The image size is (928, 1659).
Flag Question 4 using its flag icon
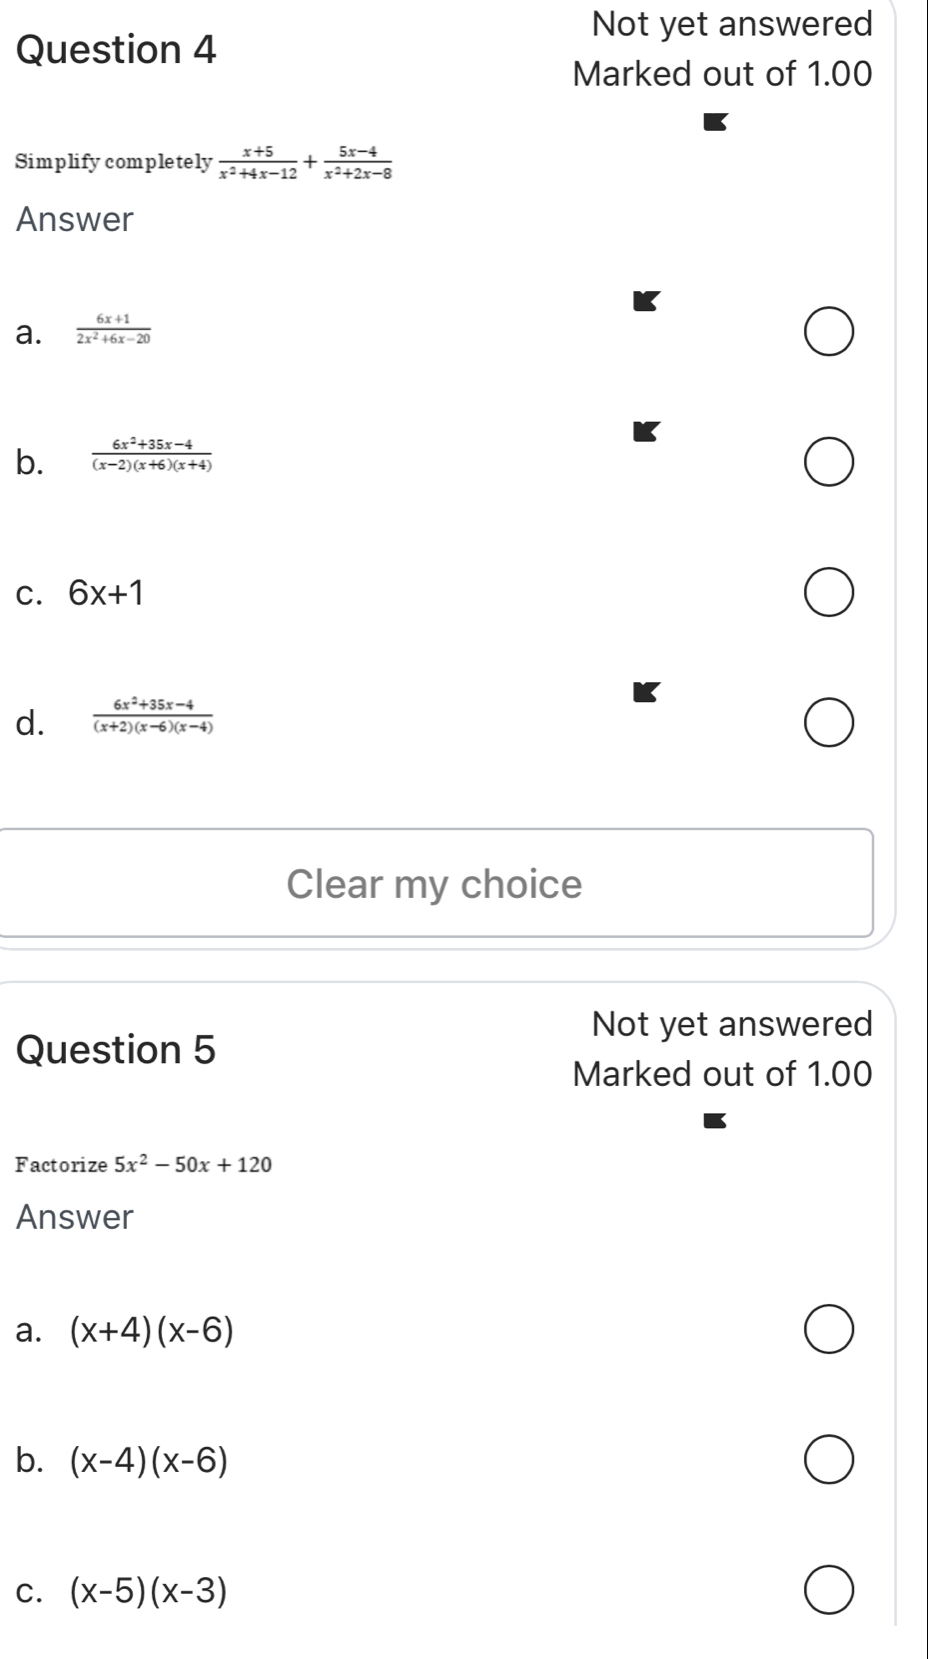click(715, 122)
